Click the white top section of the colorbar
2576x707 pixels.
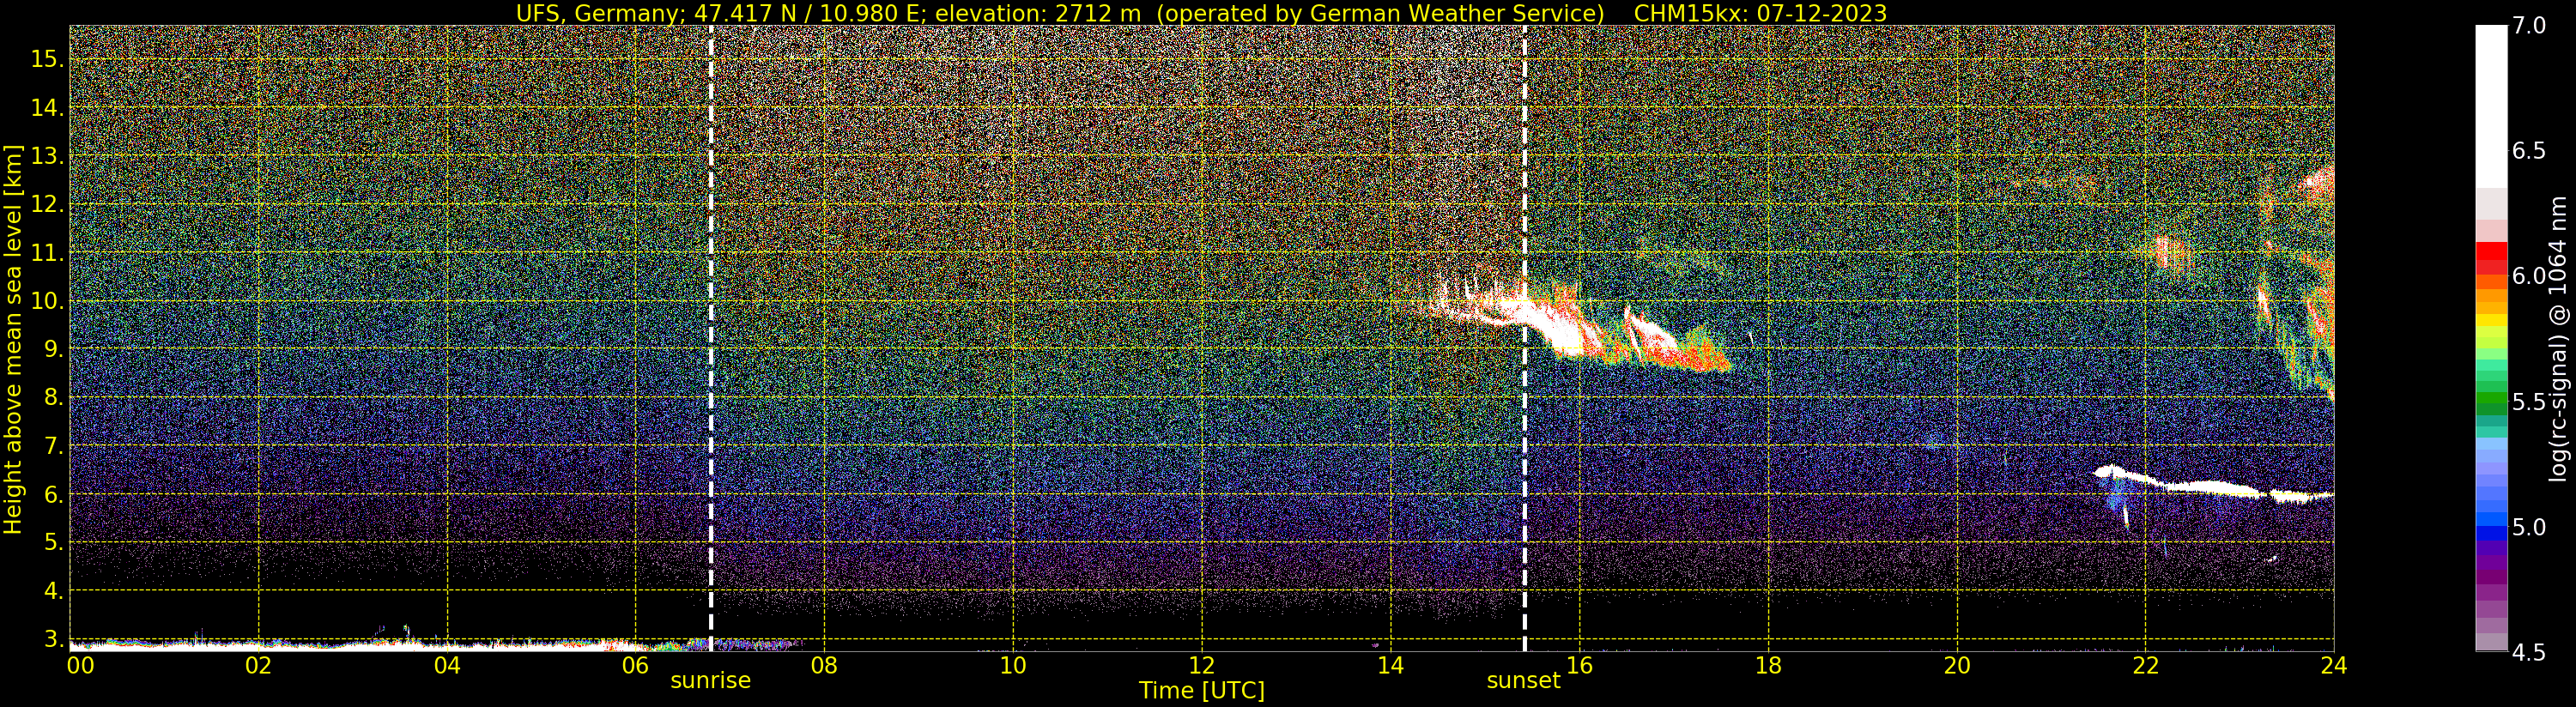click(2491, 106)
